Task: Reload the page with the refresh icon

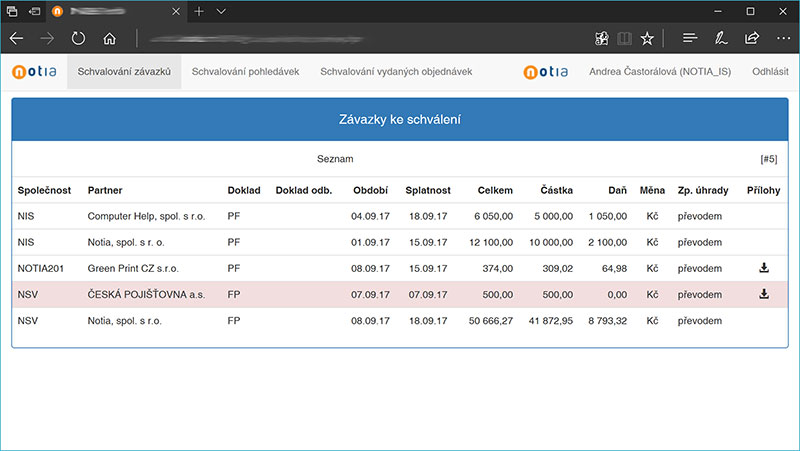Action: point(78,38)
